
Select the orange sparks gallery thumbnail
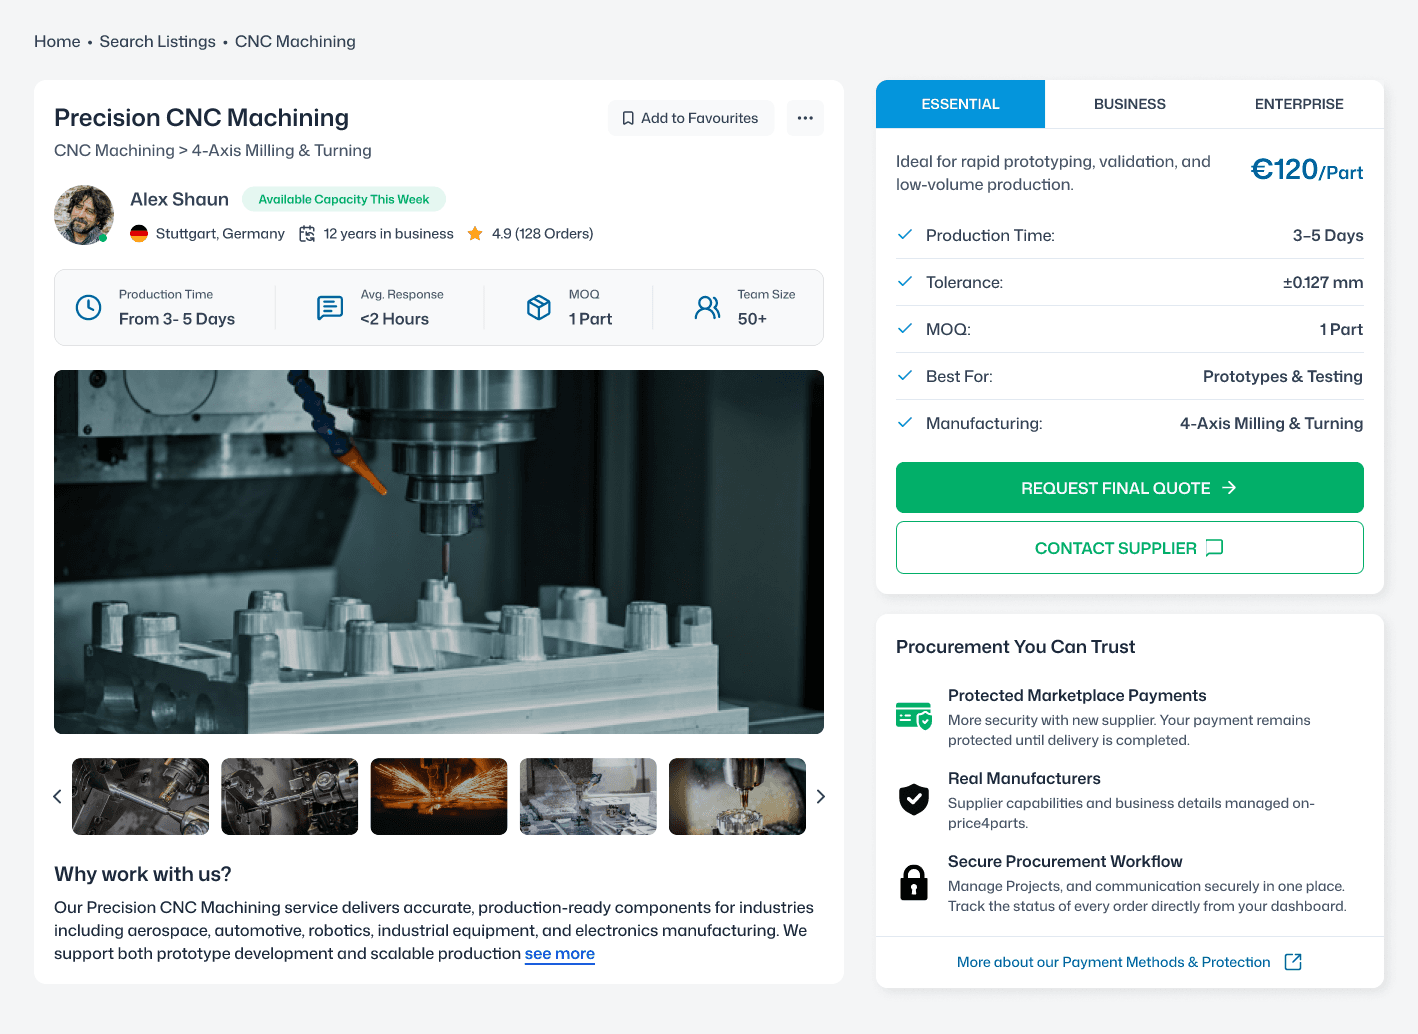(x=439, y=797)
